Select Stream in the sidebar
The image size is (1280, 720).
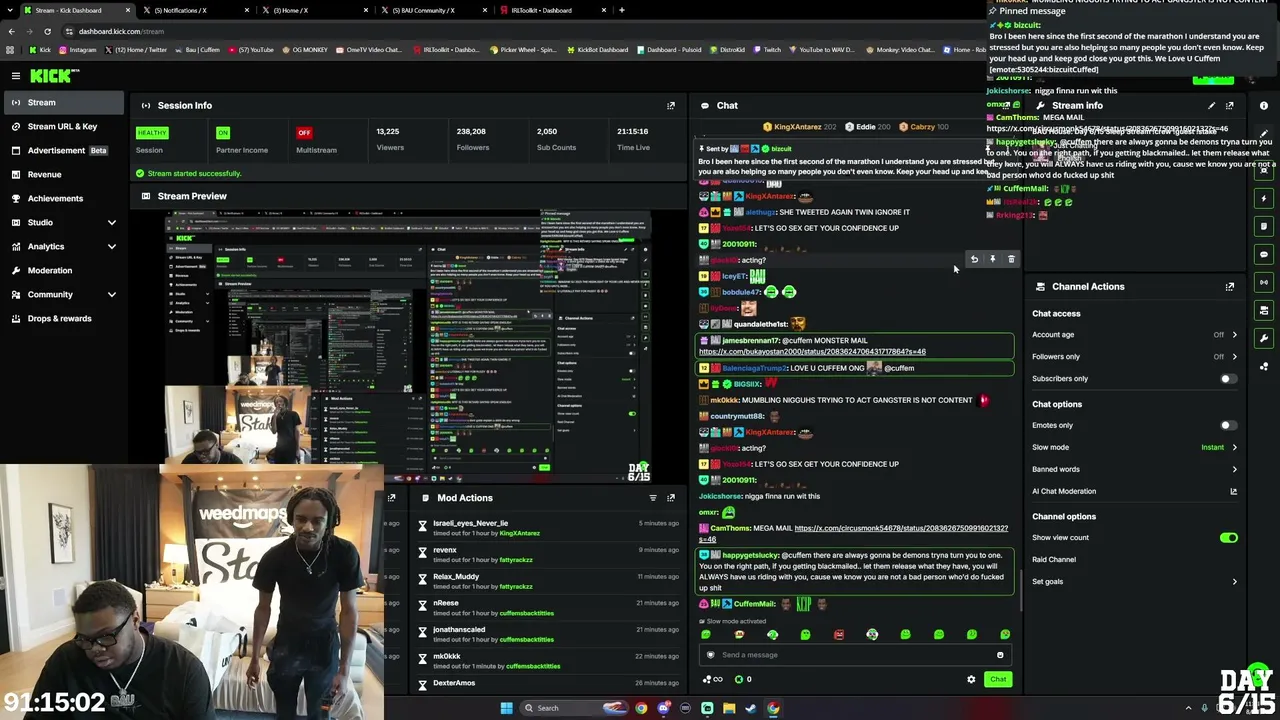64,102
